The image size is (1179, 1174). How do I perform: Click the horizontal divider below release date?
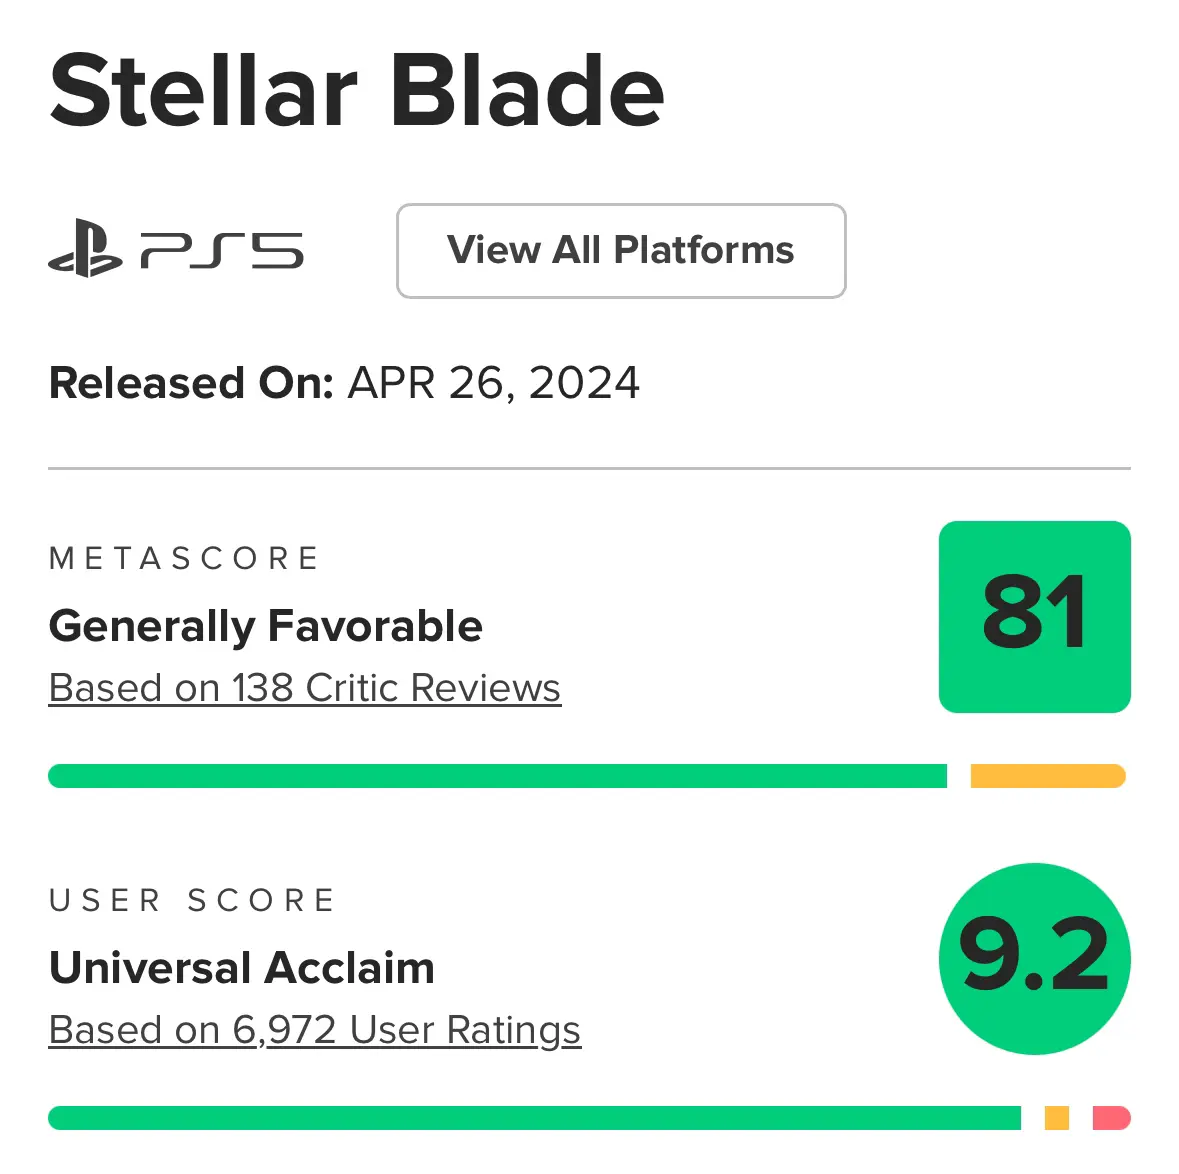point(590,469)
